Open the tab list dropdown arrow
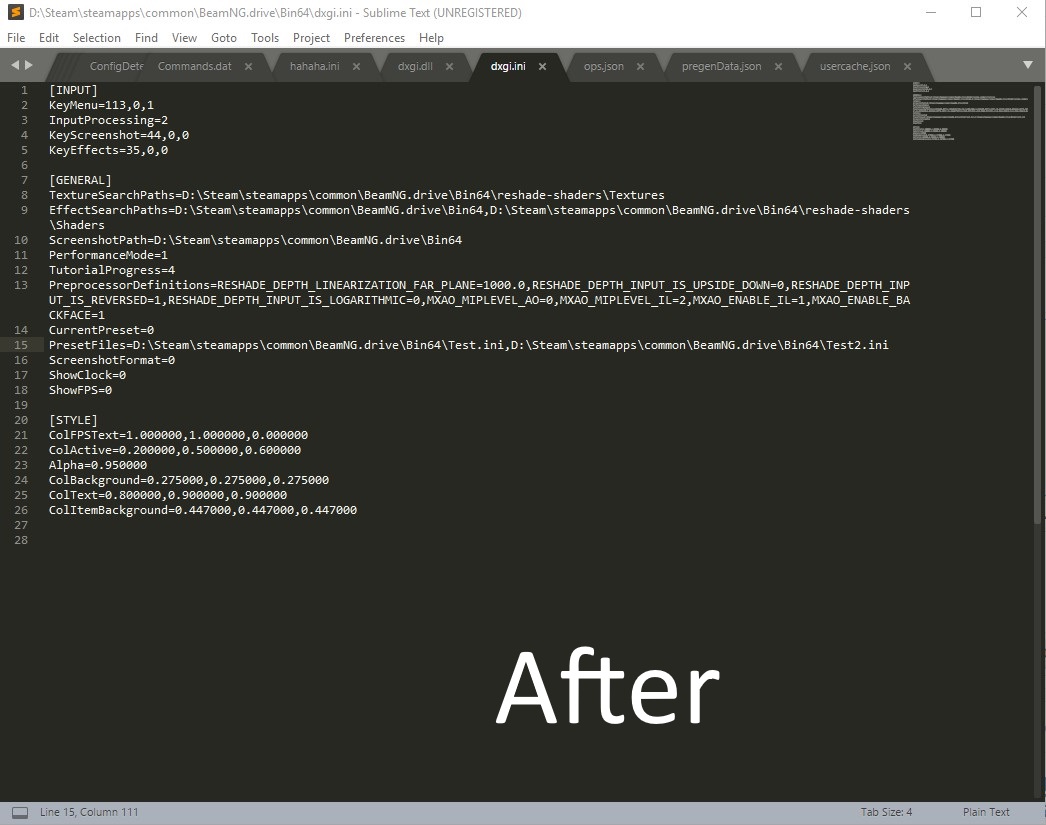This screenshot has height=825, width=1046. point(1027,65)
